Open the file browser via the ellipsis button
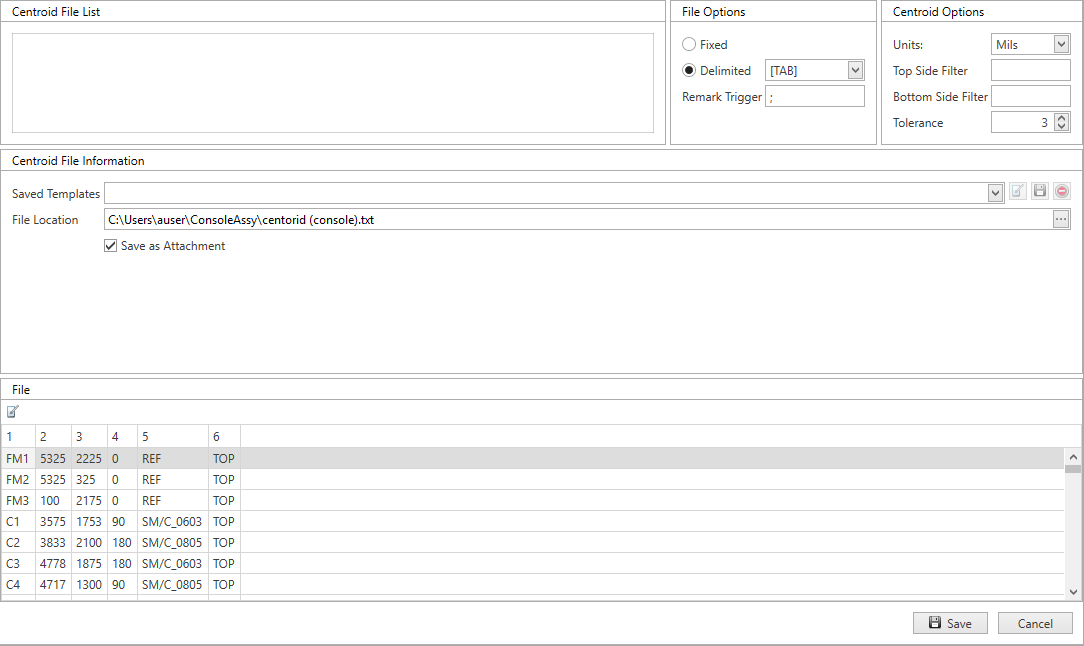Screen dimensions: 1084x646 pos(1060,219)
